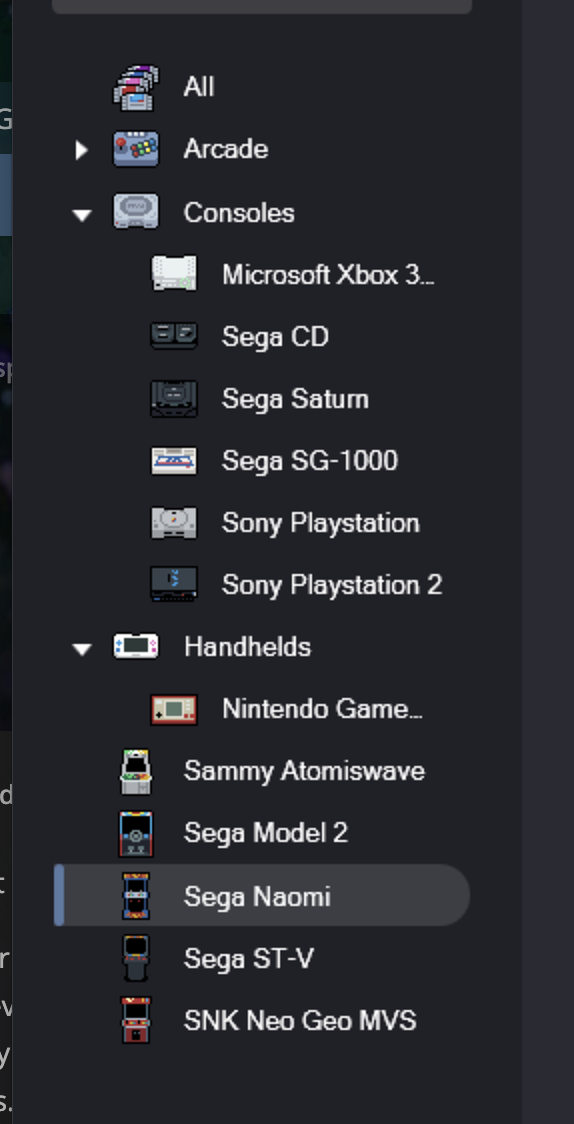This screenshot has width=574, height=1124.
Task: Click the Nintendo Game & Watch device icon
Action: tap(174, 709)
